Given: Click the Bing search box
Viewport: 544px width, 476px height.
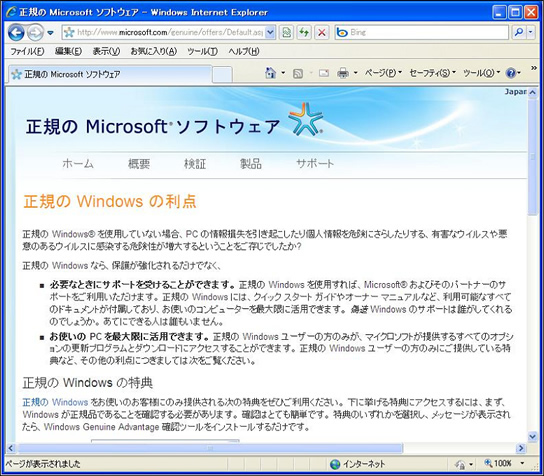Looking at the screenshot, I should pyautogui.click(x=422, y=33).
